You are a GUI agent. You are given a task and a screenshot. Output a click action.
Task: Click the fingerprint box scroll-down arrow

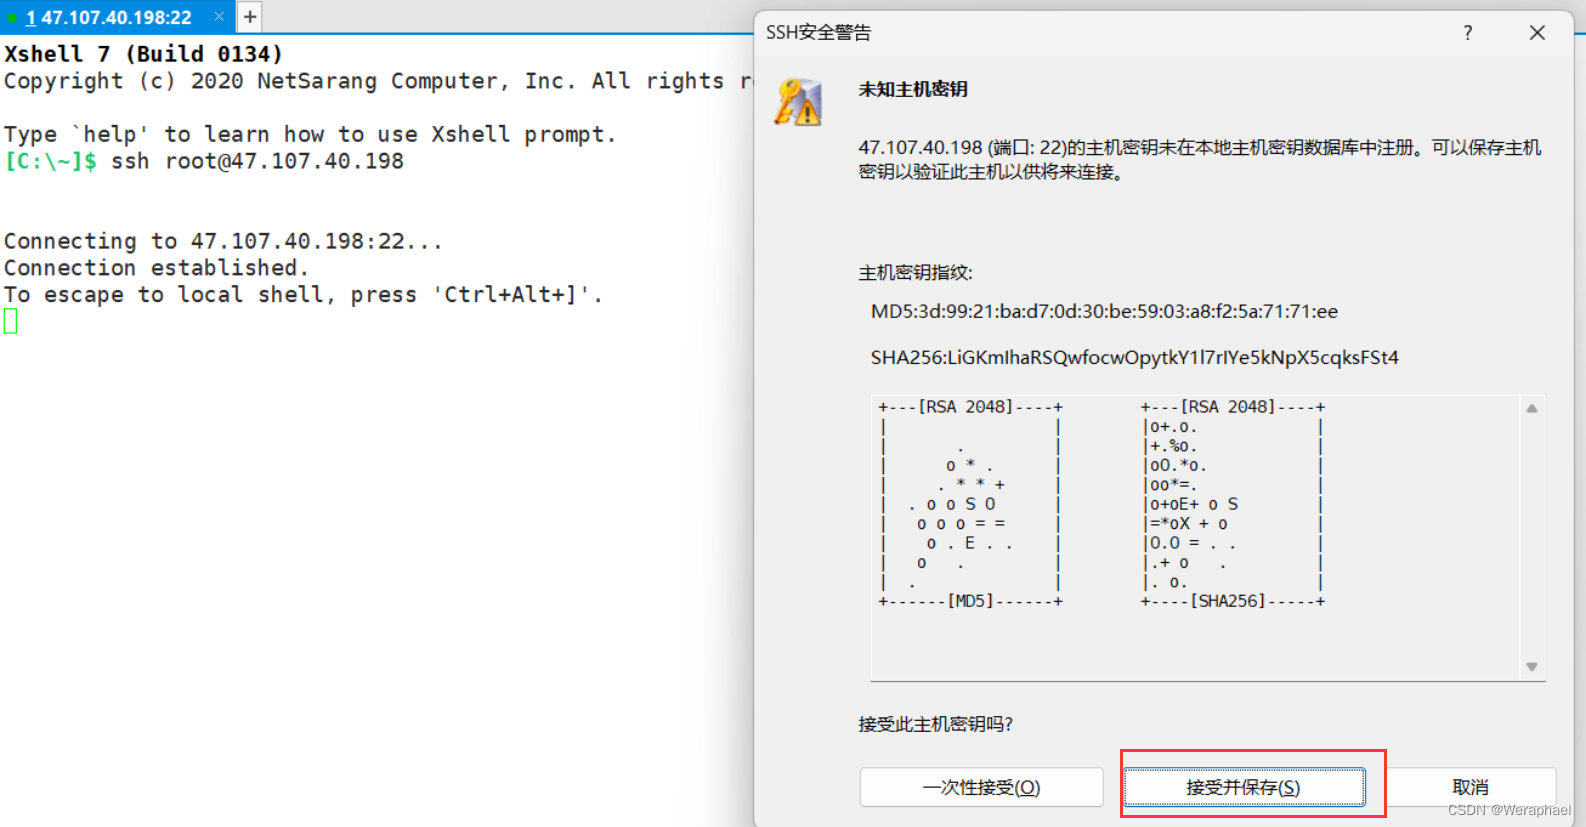coord(1531,667)
